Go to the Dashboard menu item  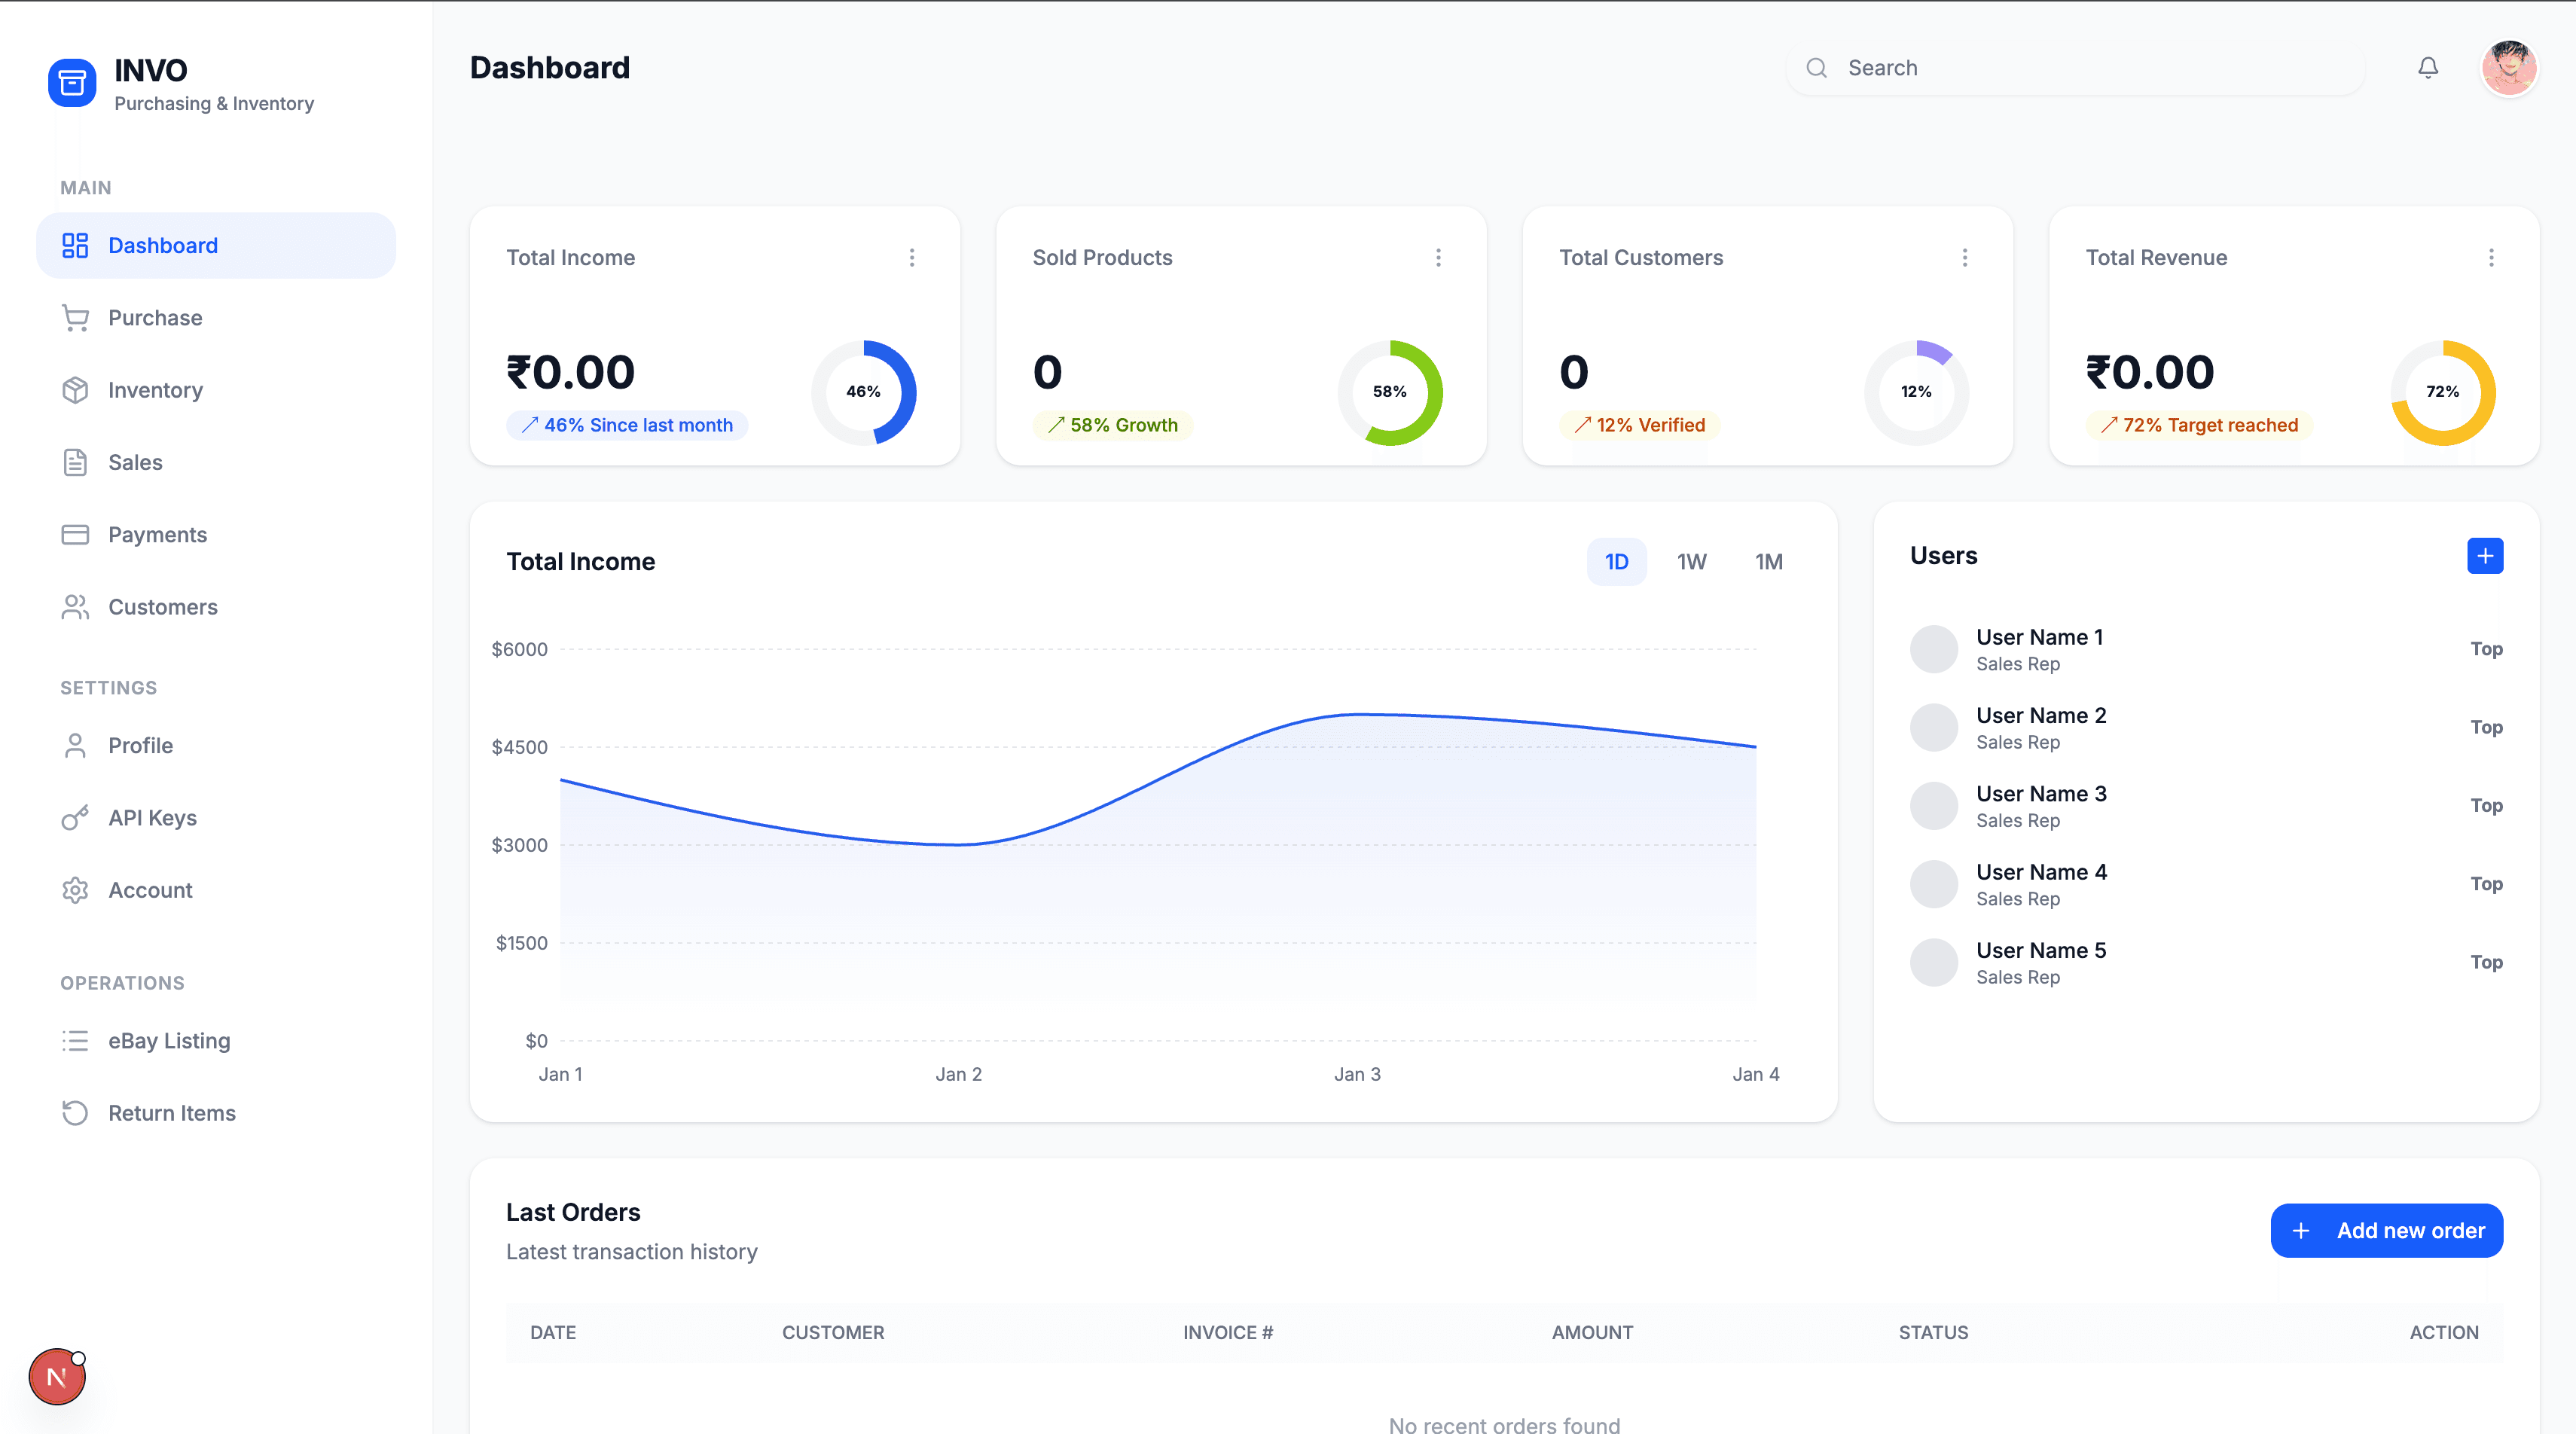[216, 245]
